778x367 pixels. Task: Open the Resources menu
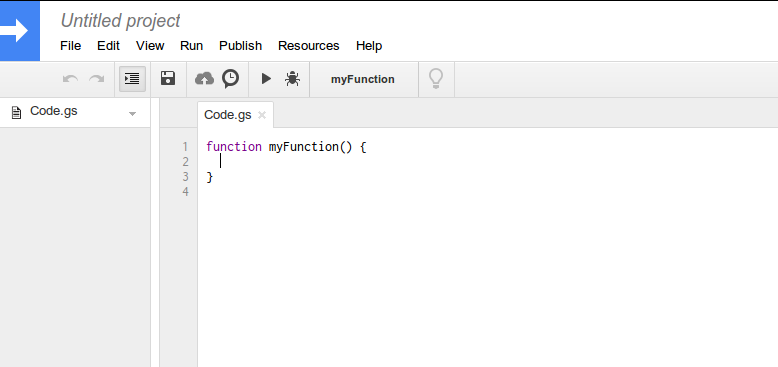(309, 46)
